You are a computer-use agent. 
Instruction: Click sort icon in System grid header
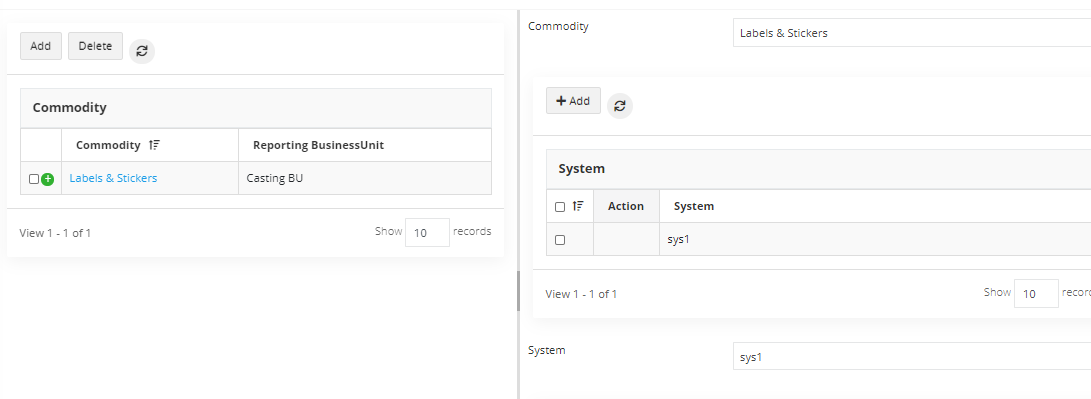pos(578,206)
